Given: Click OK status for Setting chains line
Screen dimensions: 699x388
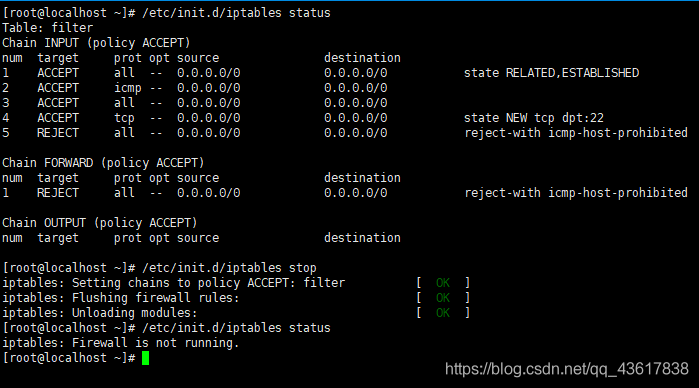Looking at the screenshot, I should 443,283.
